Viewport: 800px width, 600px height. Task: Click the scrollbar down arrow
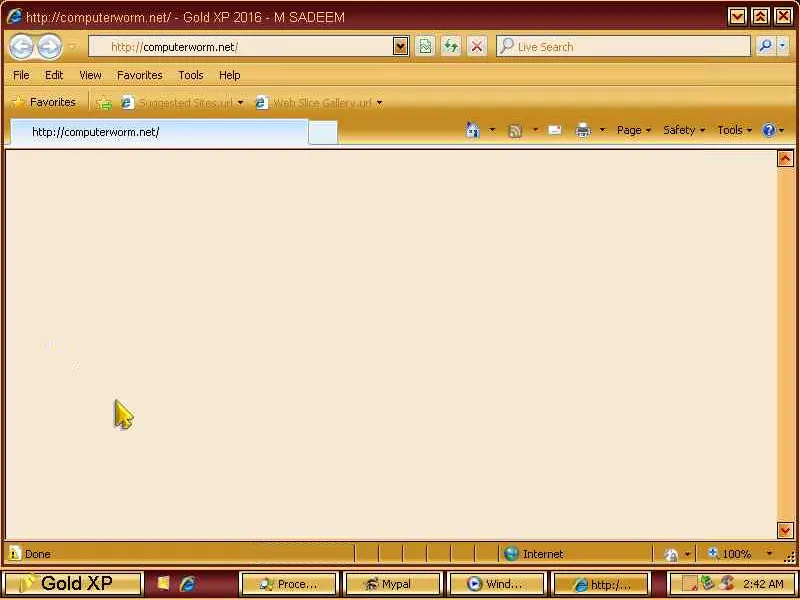tap(785, 530)
